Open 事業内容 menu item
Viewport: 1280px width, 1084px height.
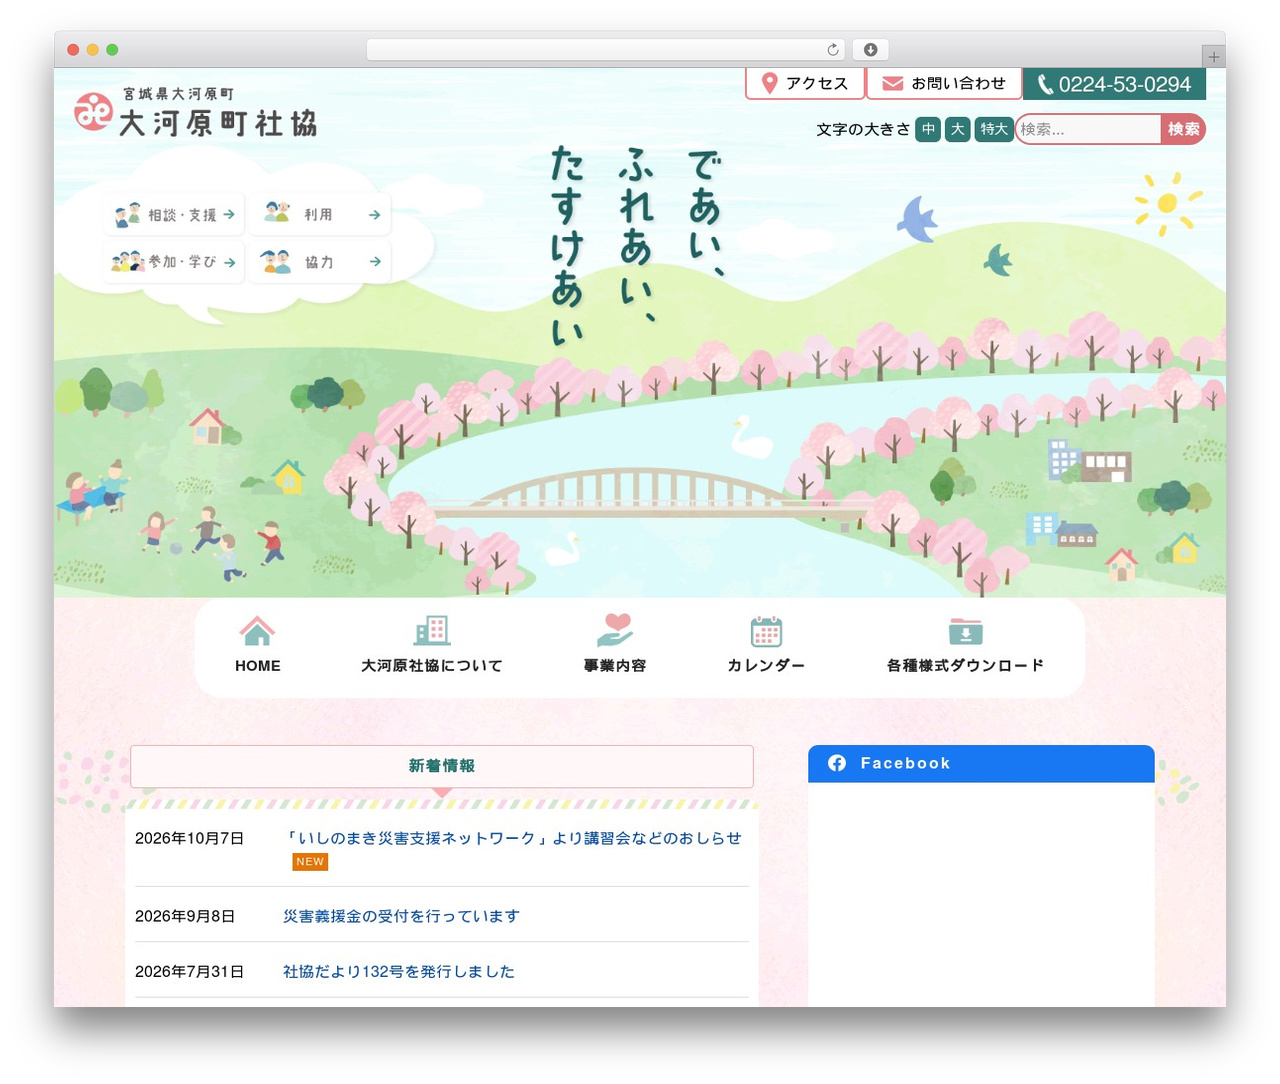[x=615, y=666]
